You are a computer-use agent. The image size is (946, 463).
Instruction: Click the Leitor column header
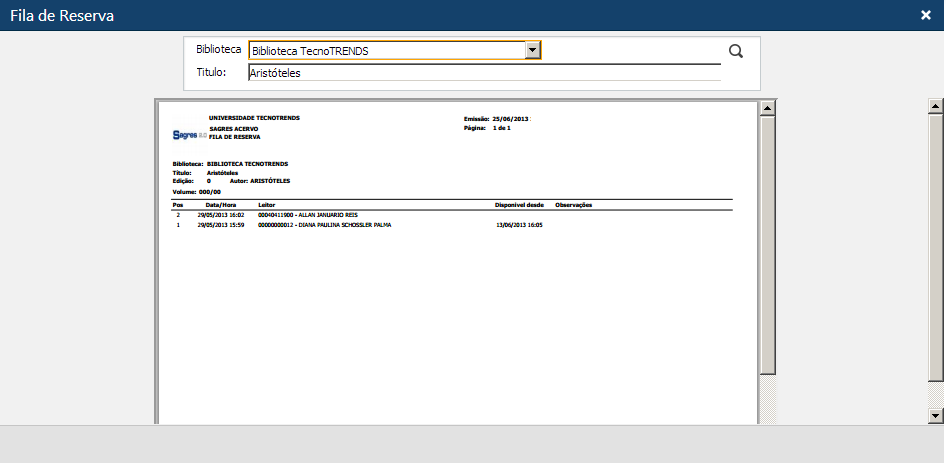pyautogui.click(x=266, y=205)
